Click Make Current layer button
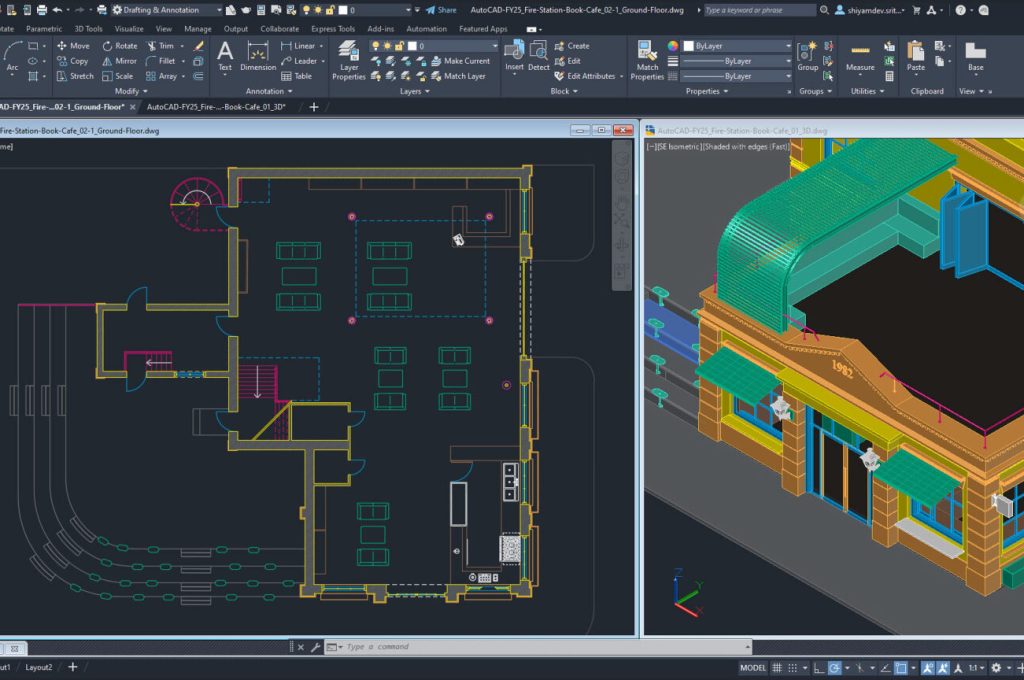Viewport: 1024px width, 680px height. click(460, 61)
